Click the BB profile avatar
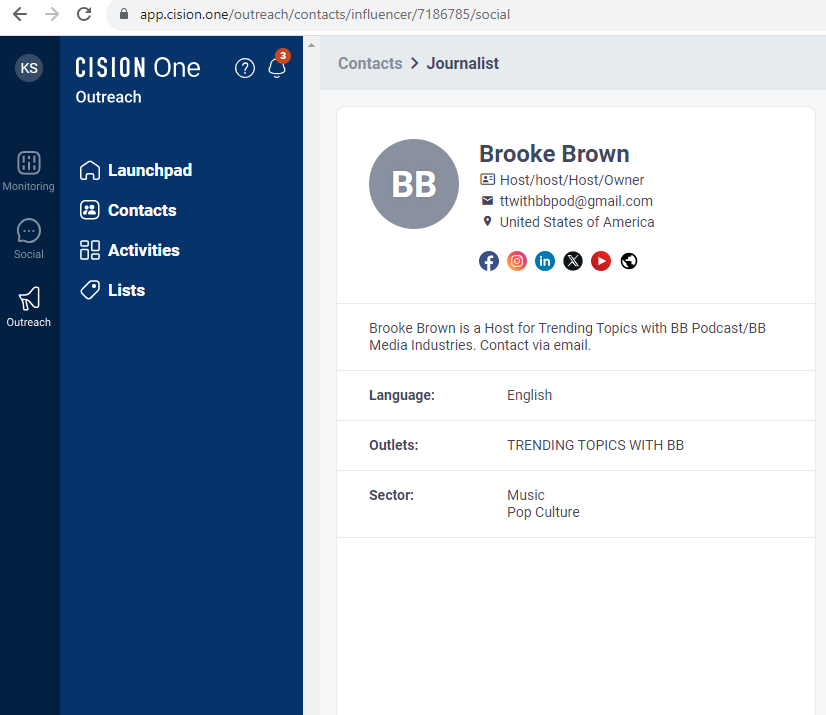The image size is (826, 715). click(414, 184)
